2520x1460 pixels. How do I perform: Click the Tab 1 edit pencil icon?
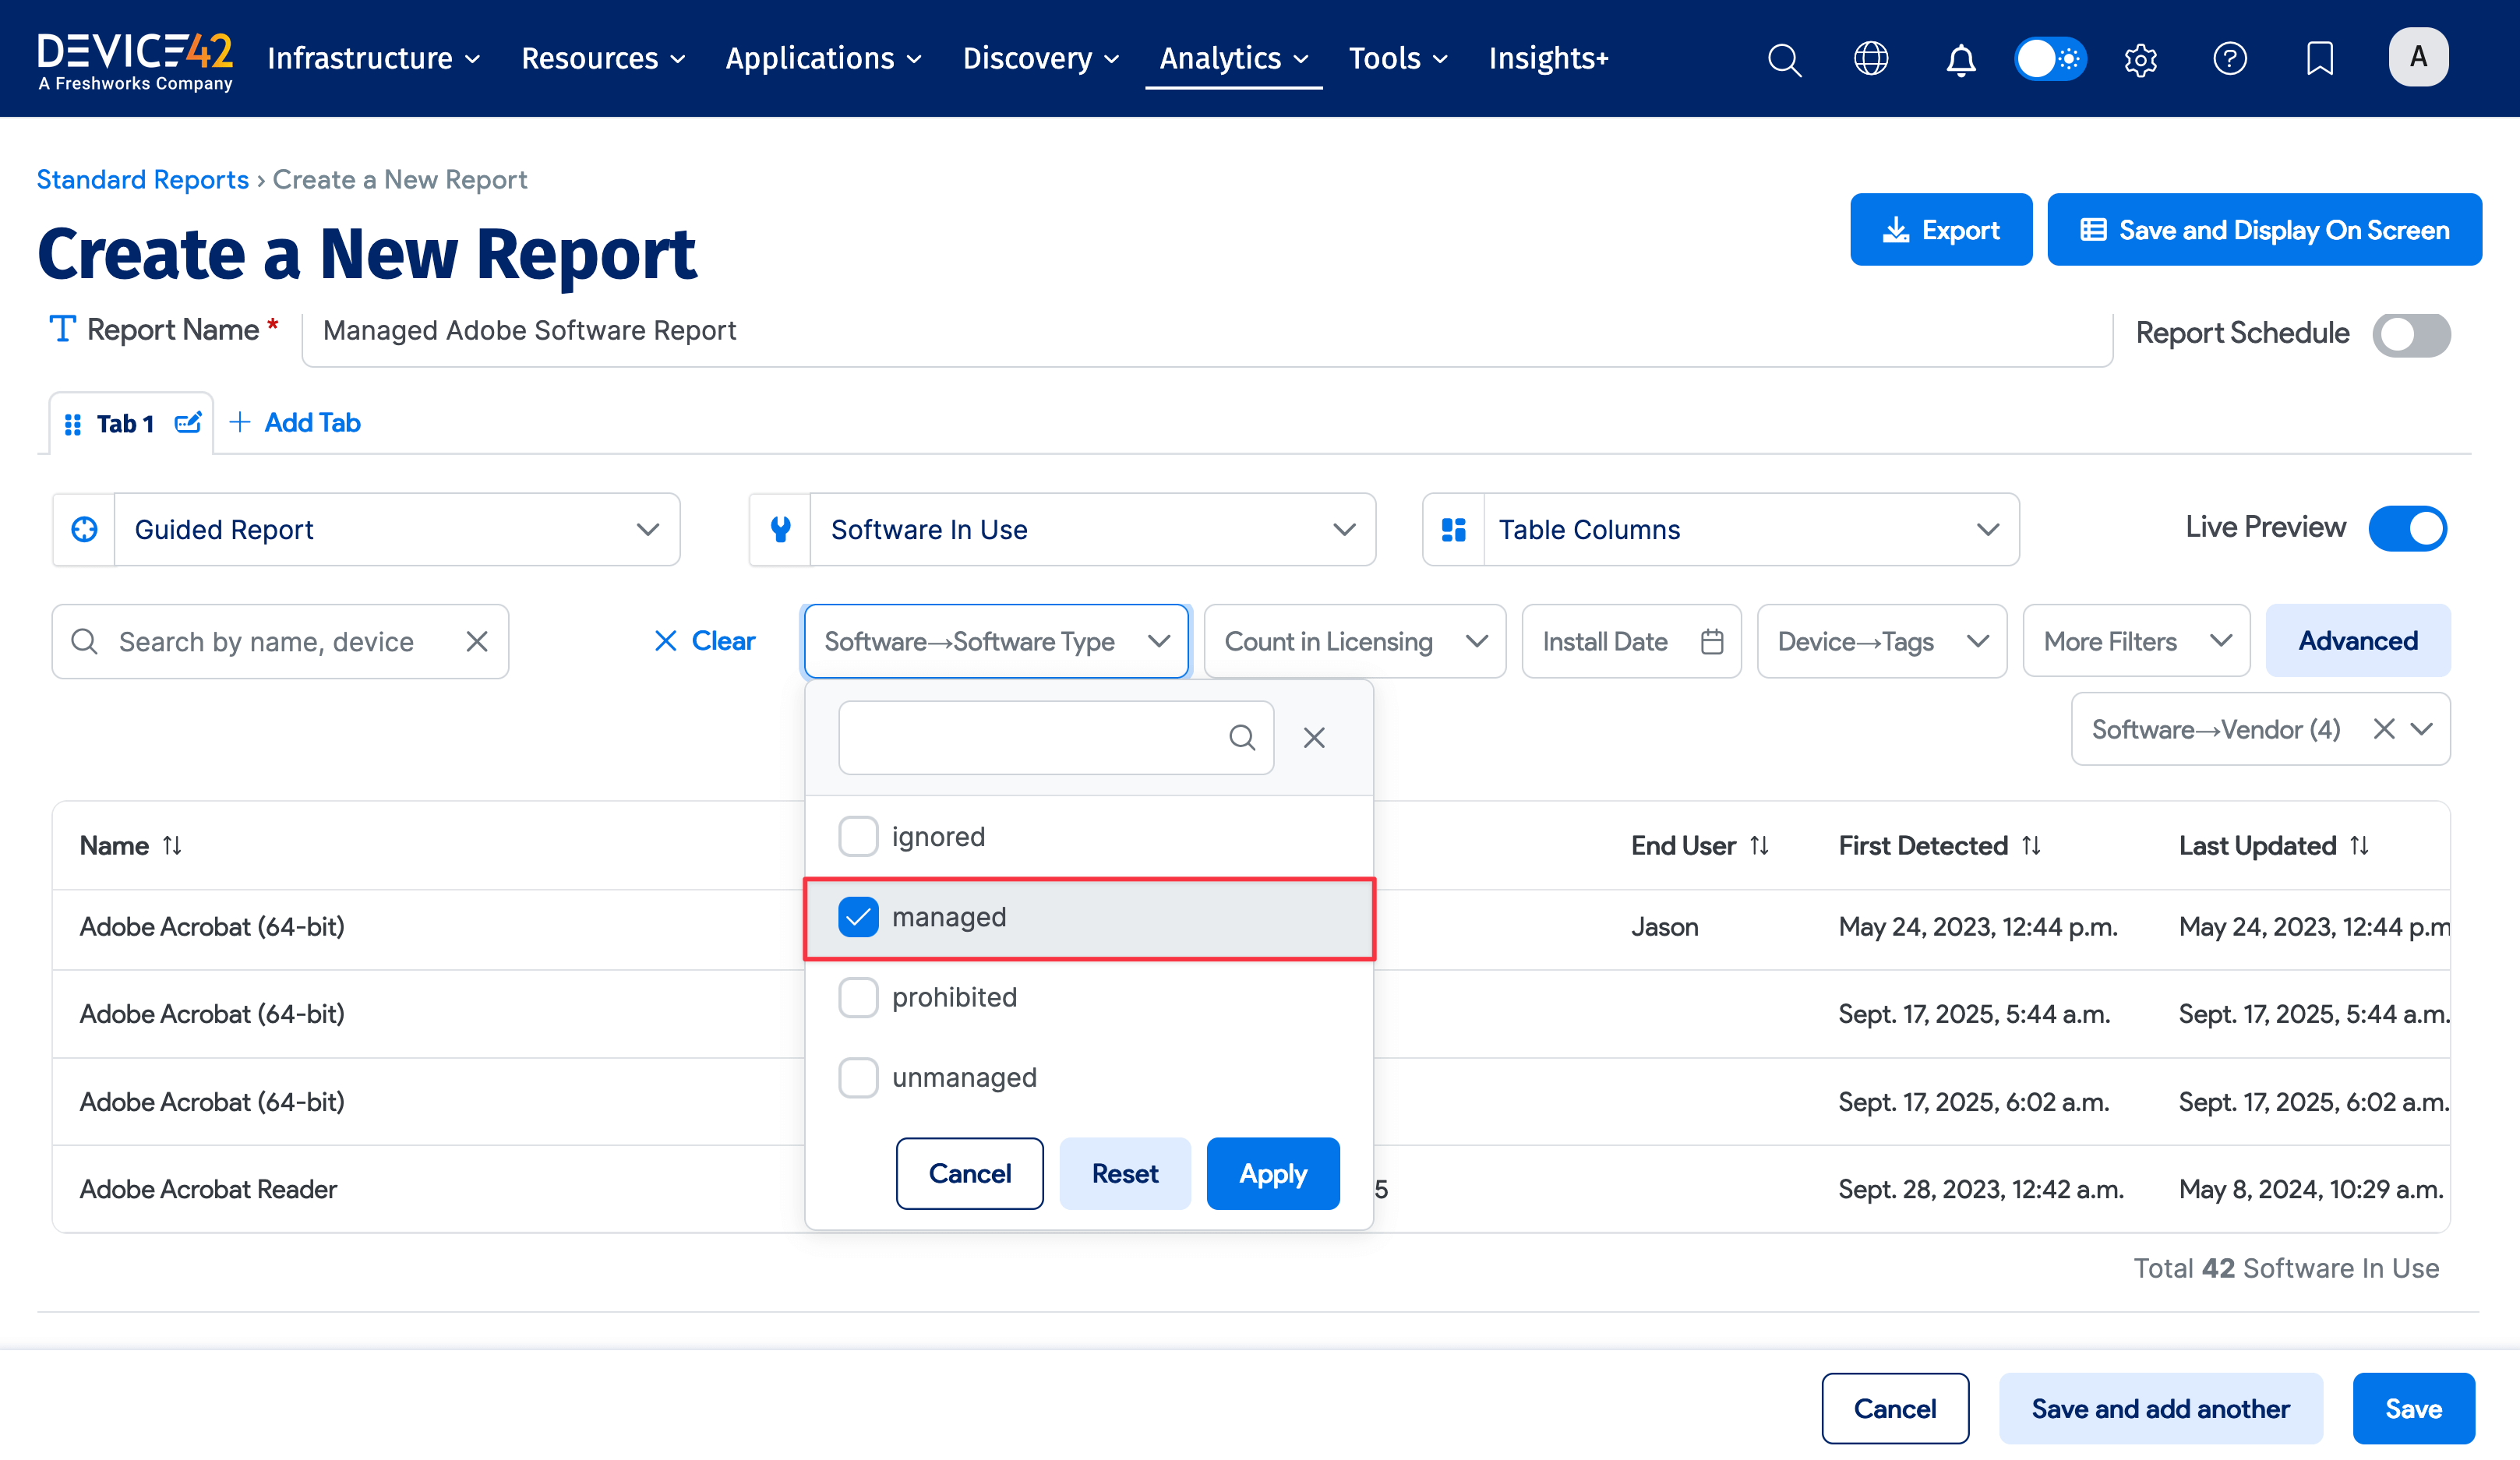(x=188, y=423)
